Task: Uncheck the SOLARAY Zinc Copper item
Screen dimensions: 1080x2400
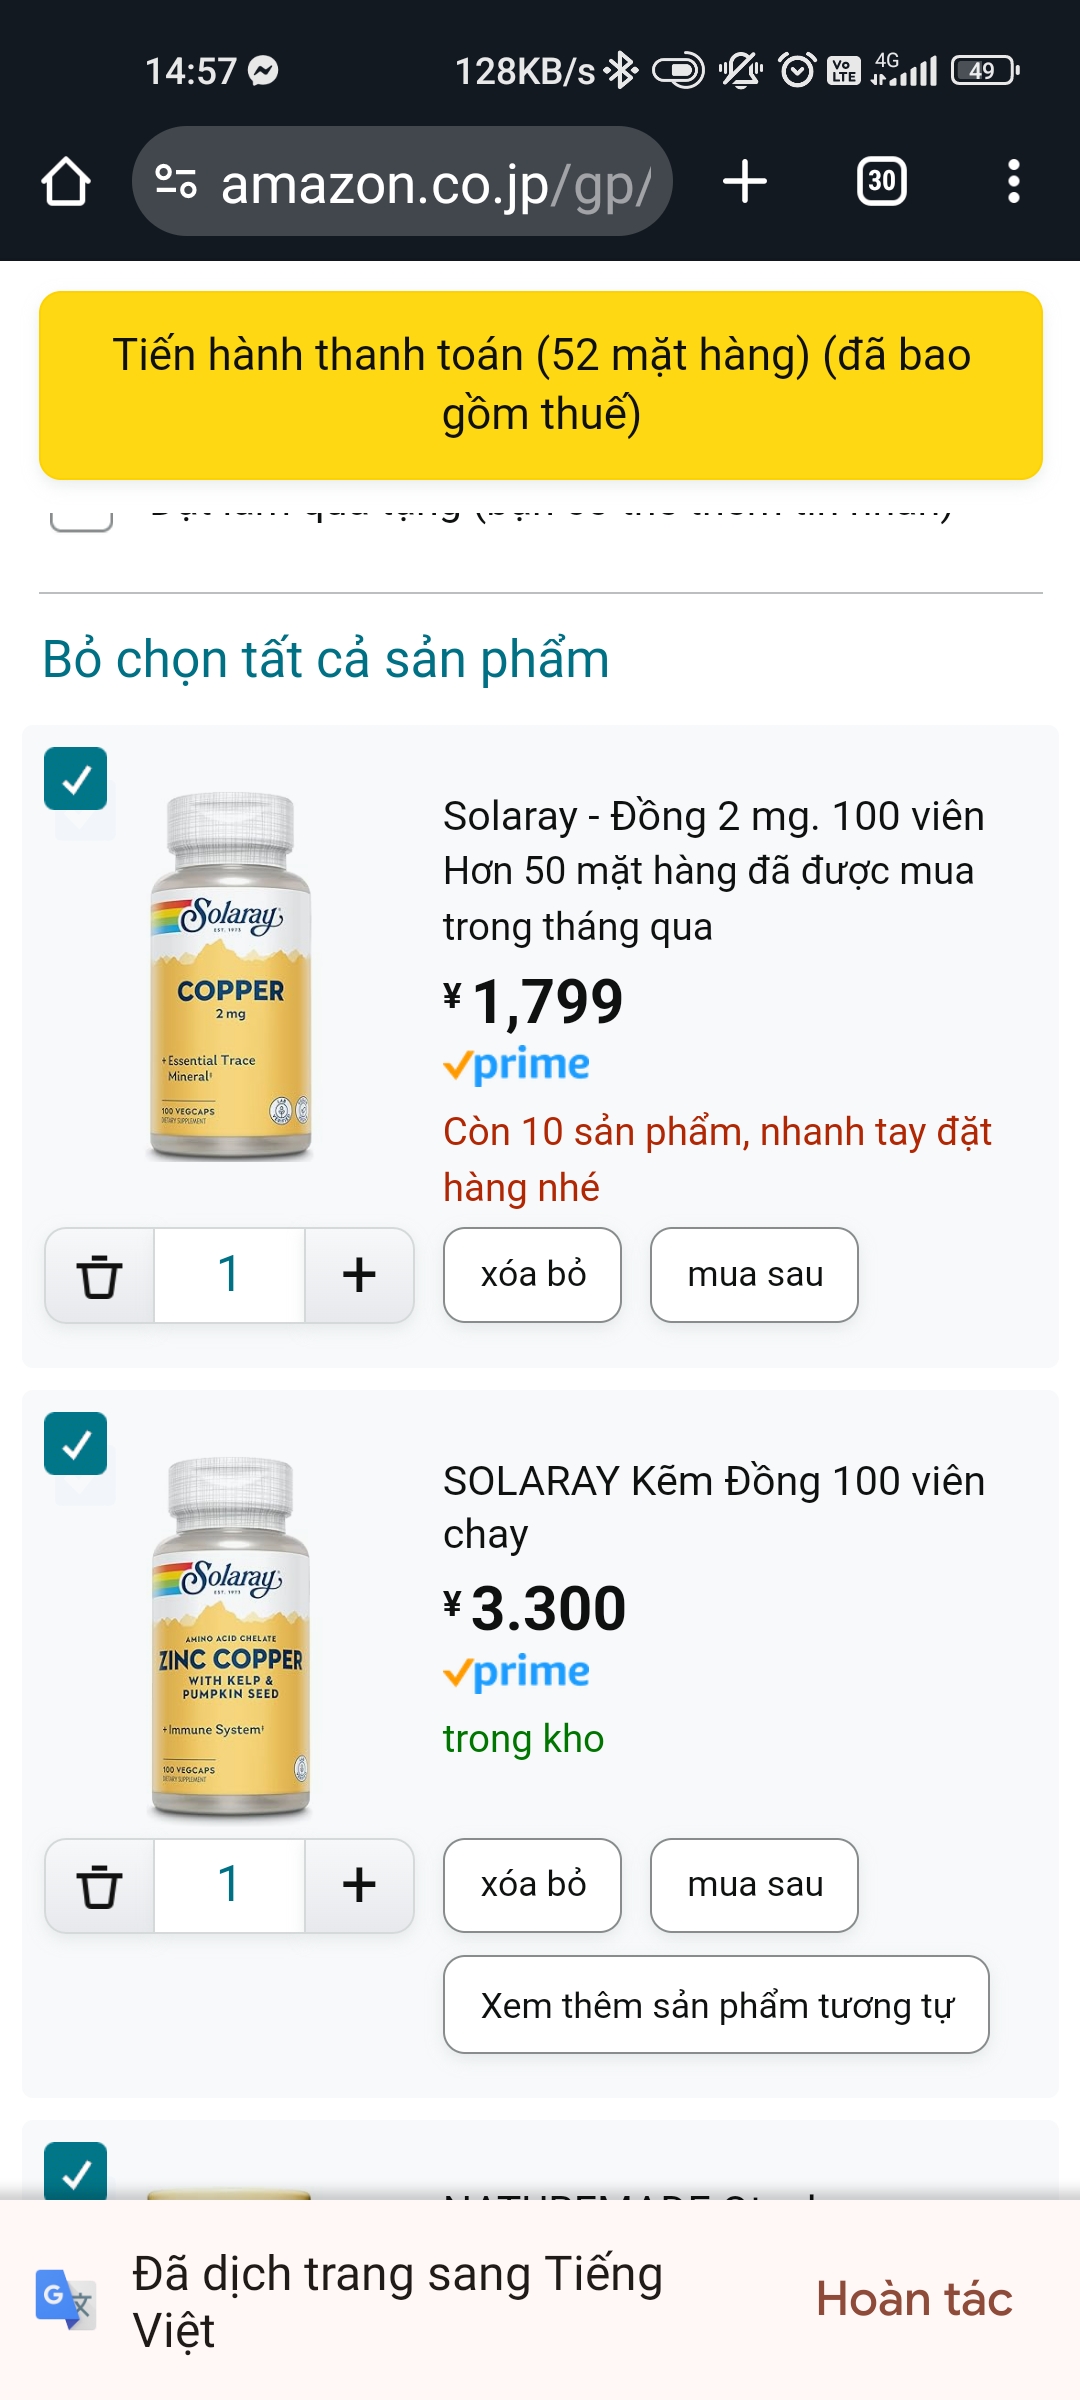Action: tap(76, 1444)
